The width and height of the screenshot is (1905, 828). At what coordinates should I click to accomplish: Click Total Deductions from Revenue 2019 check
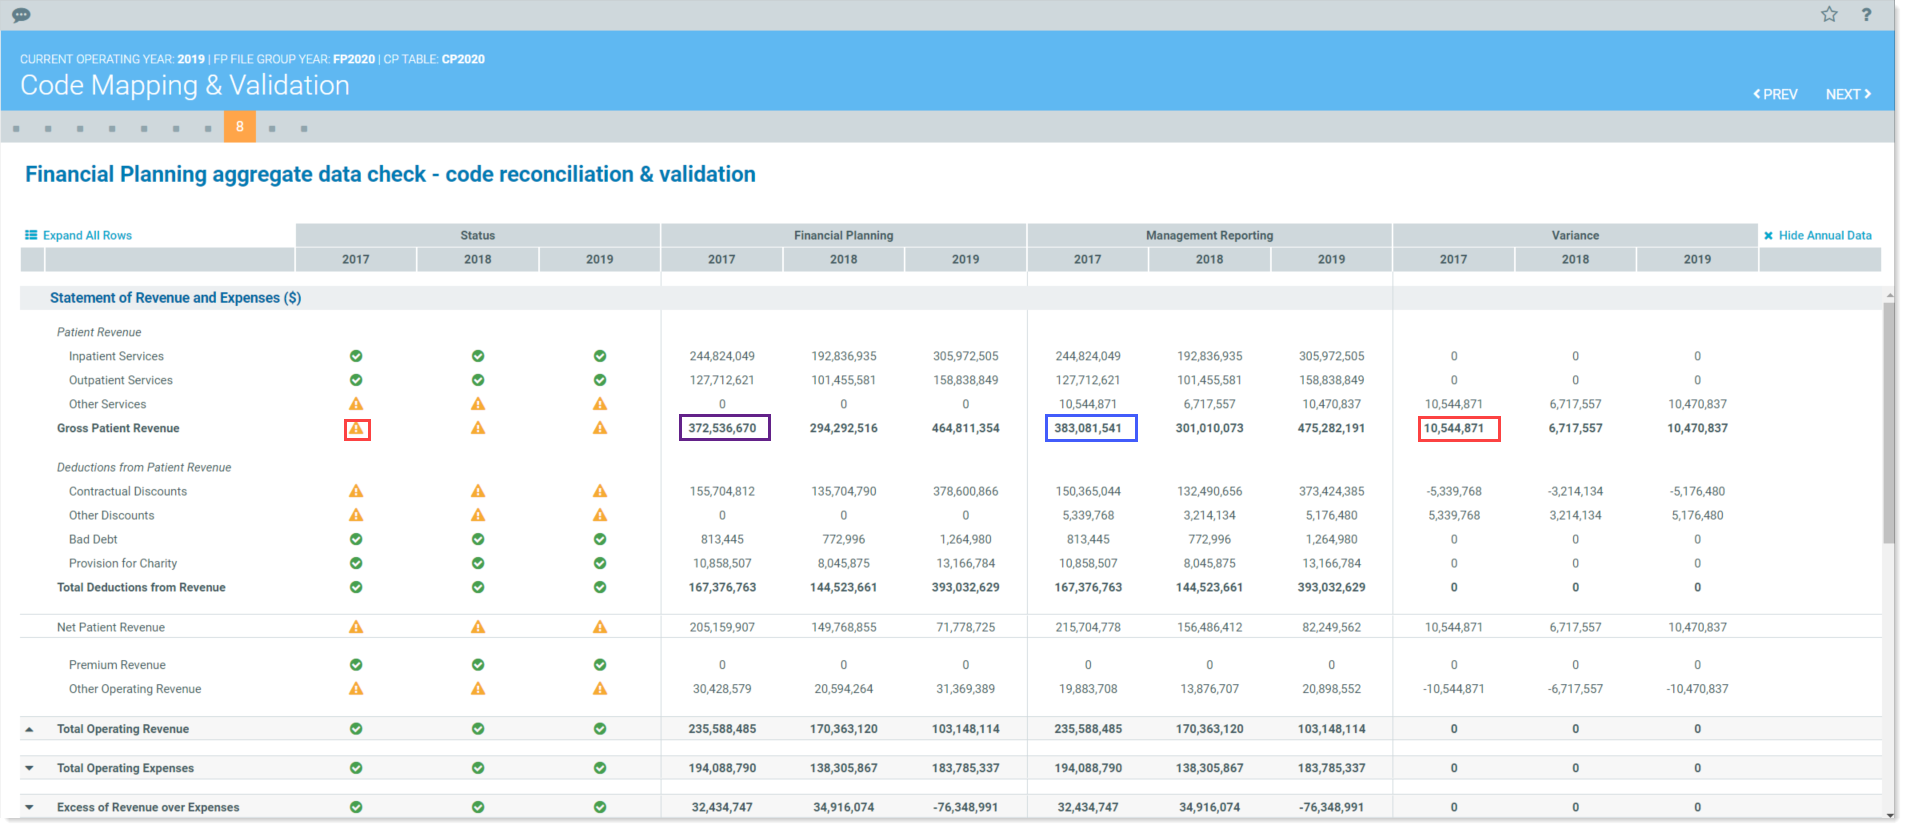click(600, 587)
